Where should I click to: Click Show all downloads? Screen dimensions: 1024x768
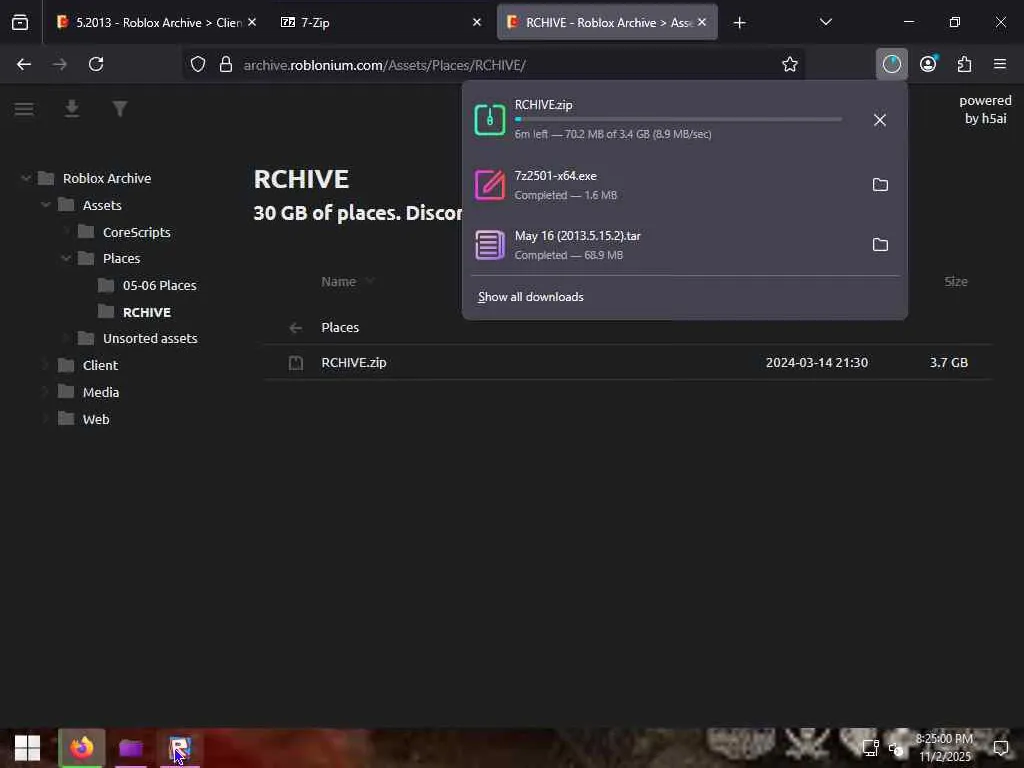point(530,297)
